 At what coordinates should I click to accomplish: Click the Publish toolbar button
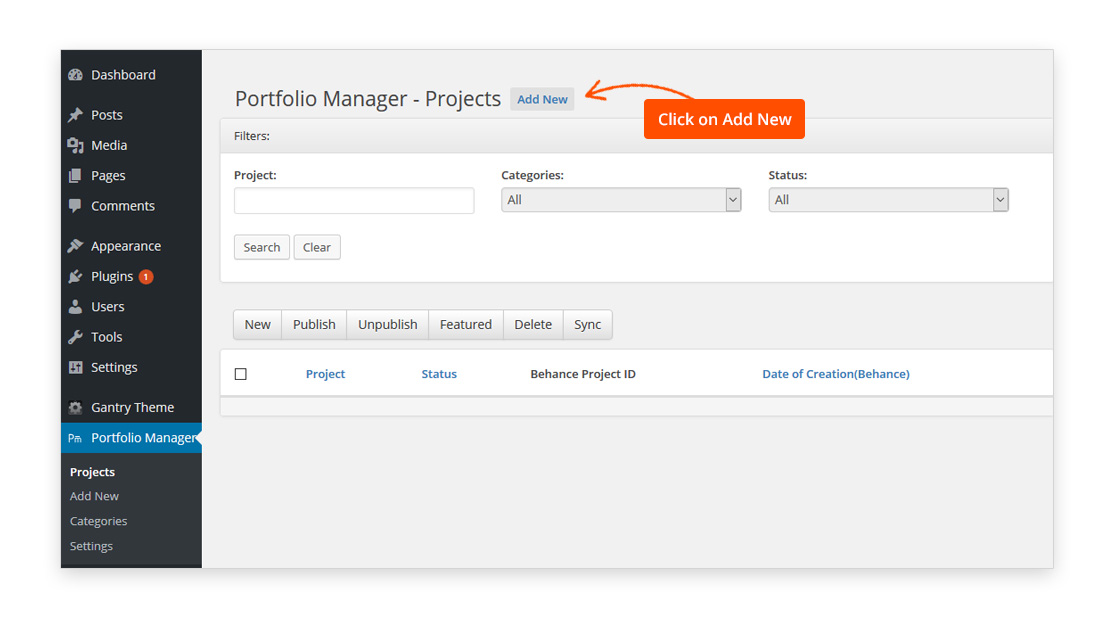pyautogui.click(x=314, y=325)
